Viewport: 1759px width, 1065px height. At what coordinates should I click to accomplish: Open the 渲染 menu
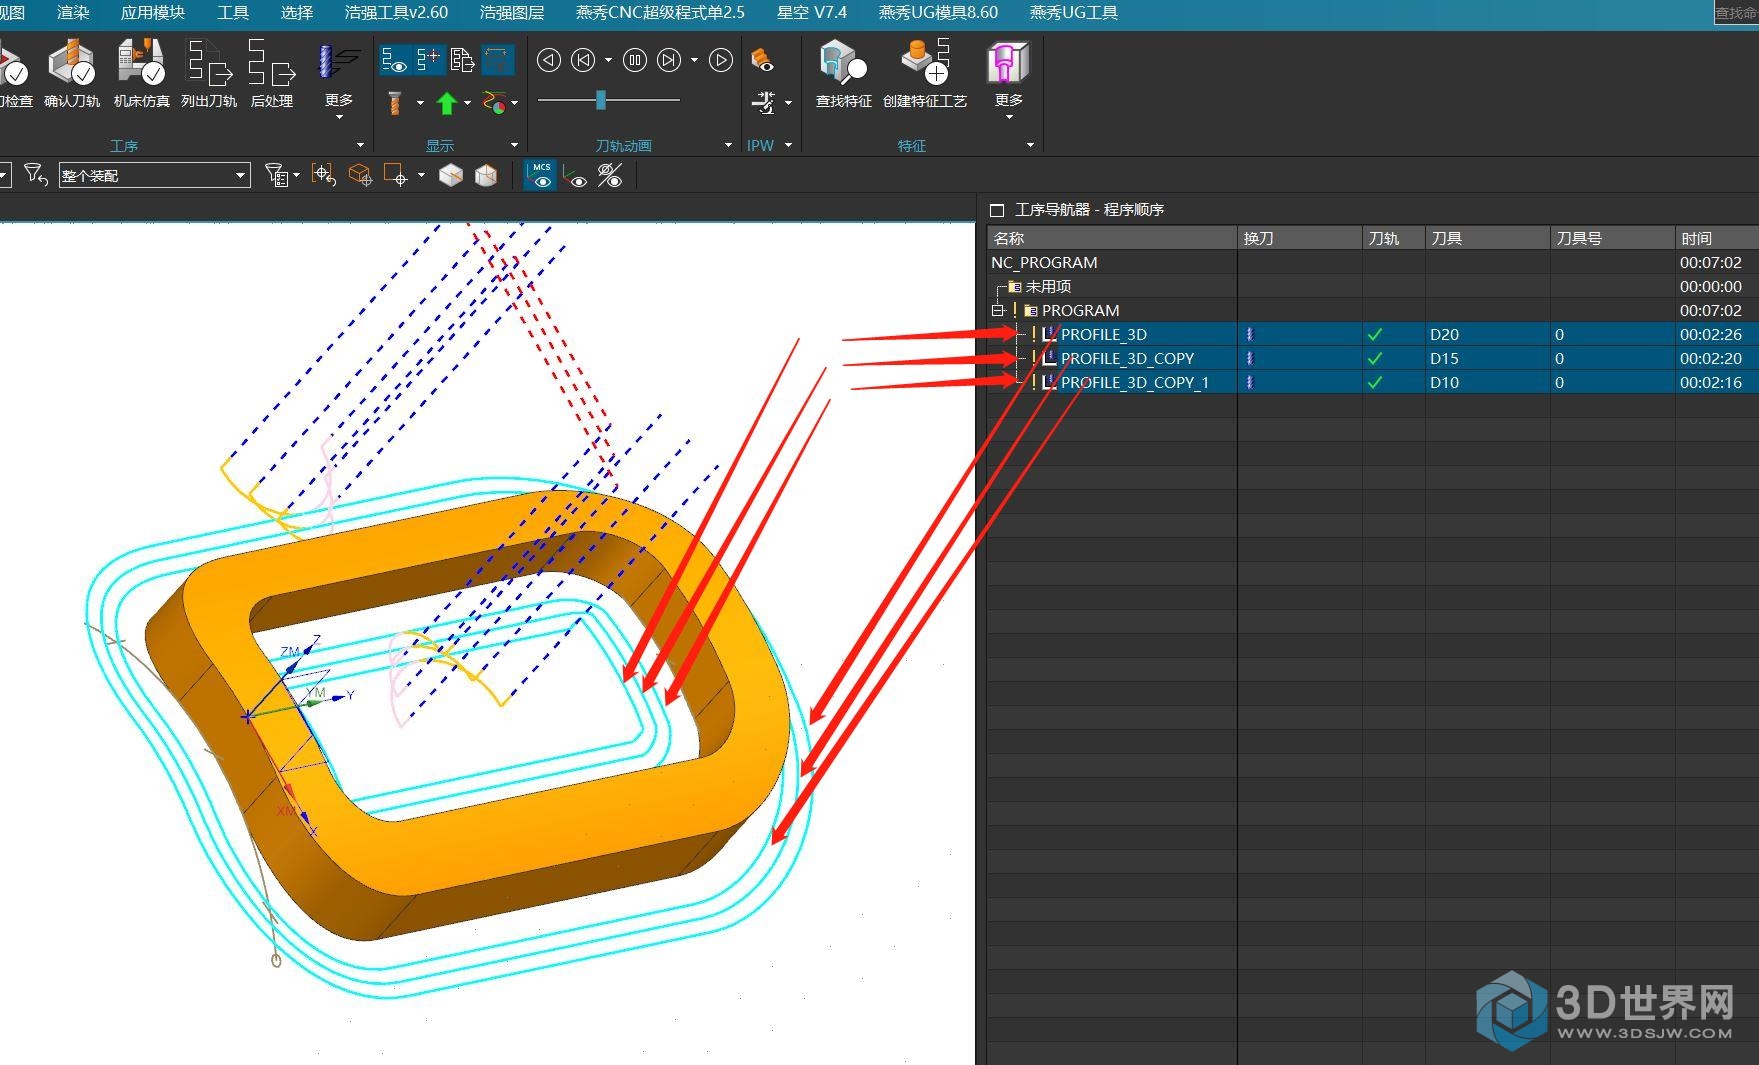coord(73,12)
